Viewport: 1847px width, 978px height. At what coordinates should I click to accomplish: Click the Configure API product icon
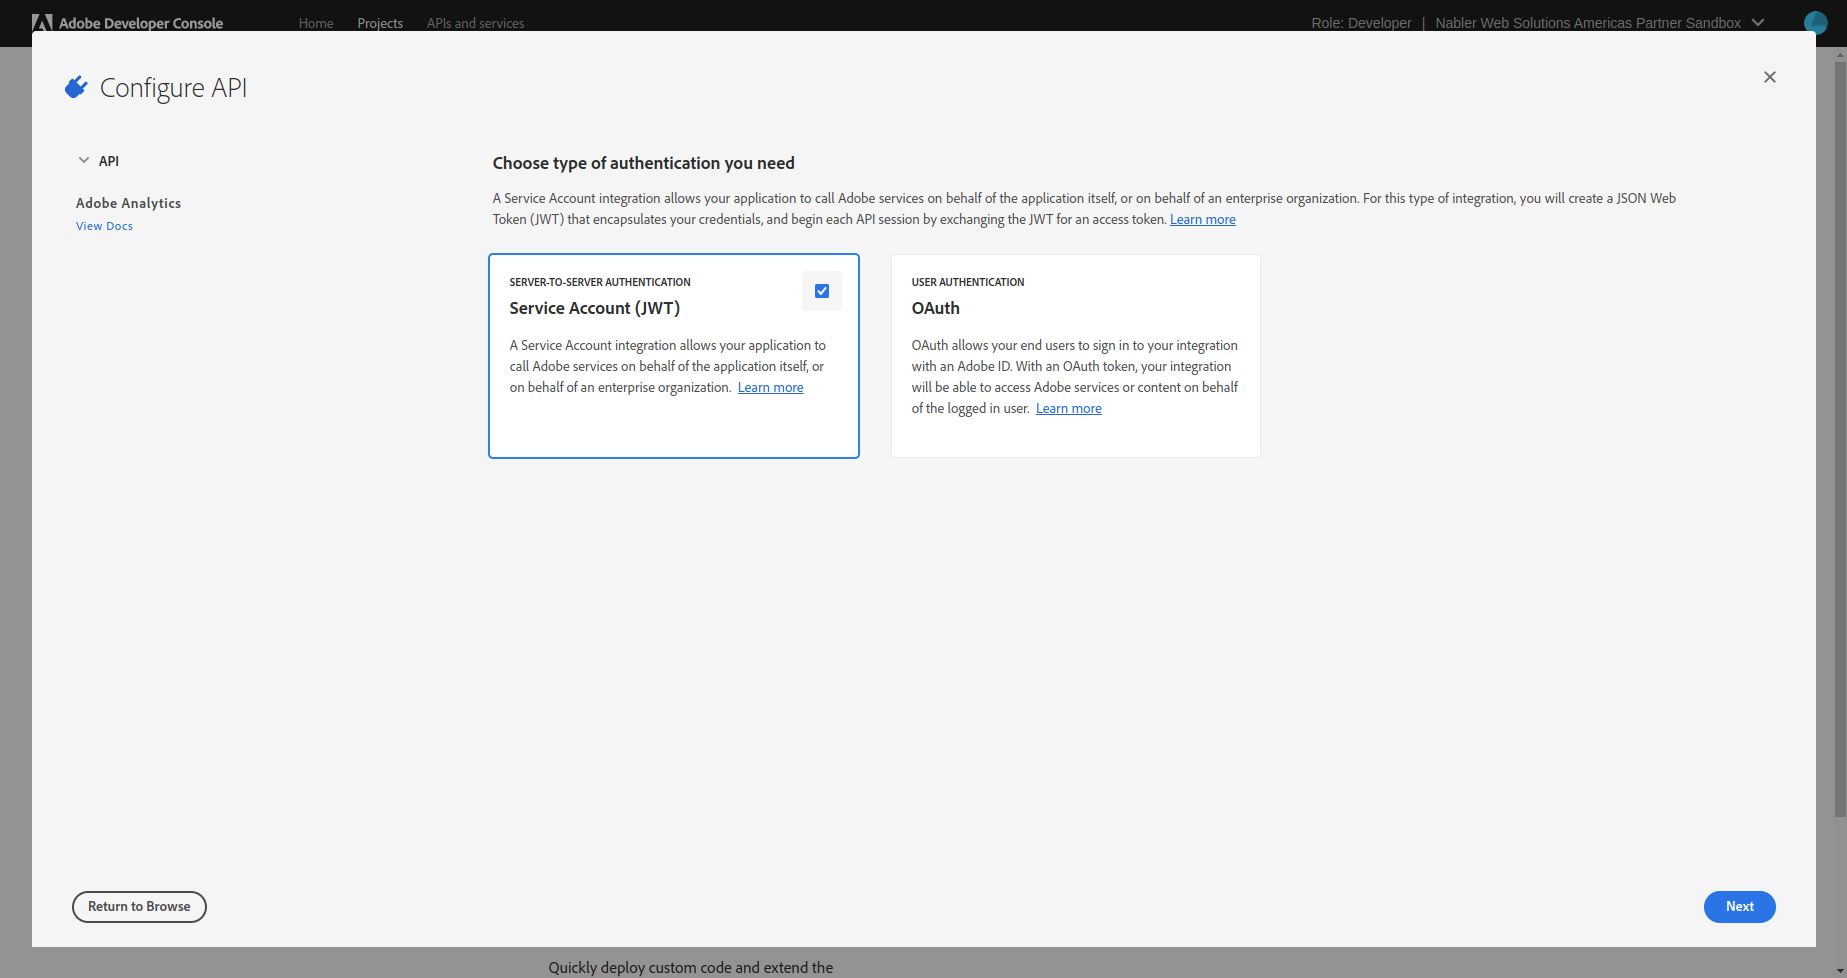click(76, 86)
